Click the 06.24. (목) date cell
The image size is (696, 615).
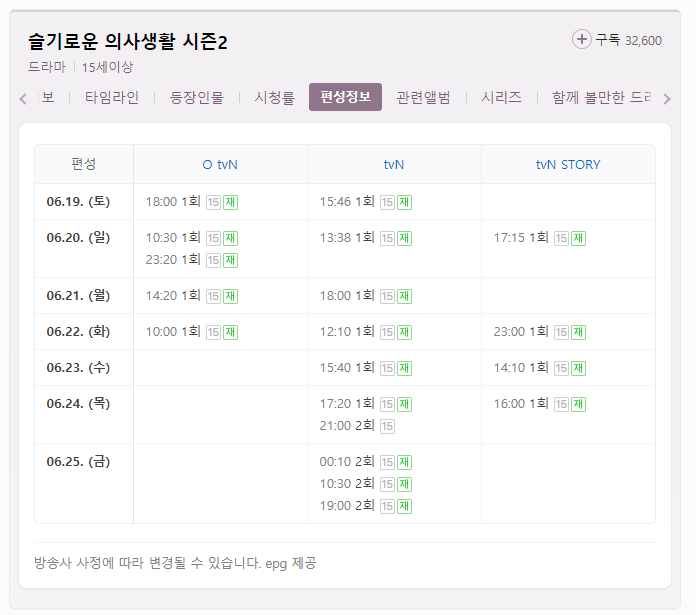click(x=78, y=403)
